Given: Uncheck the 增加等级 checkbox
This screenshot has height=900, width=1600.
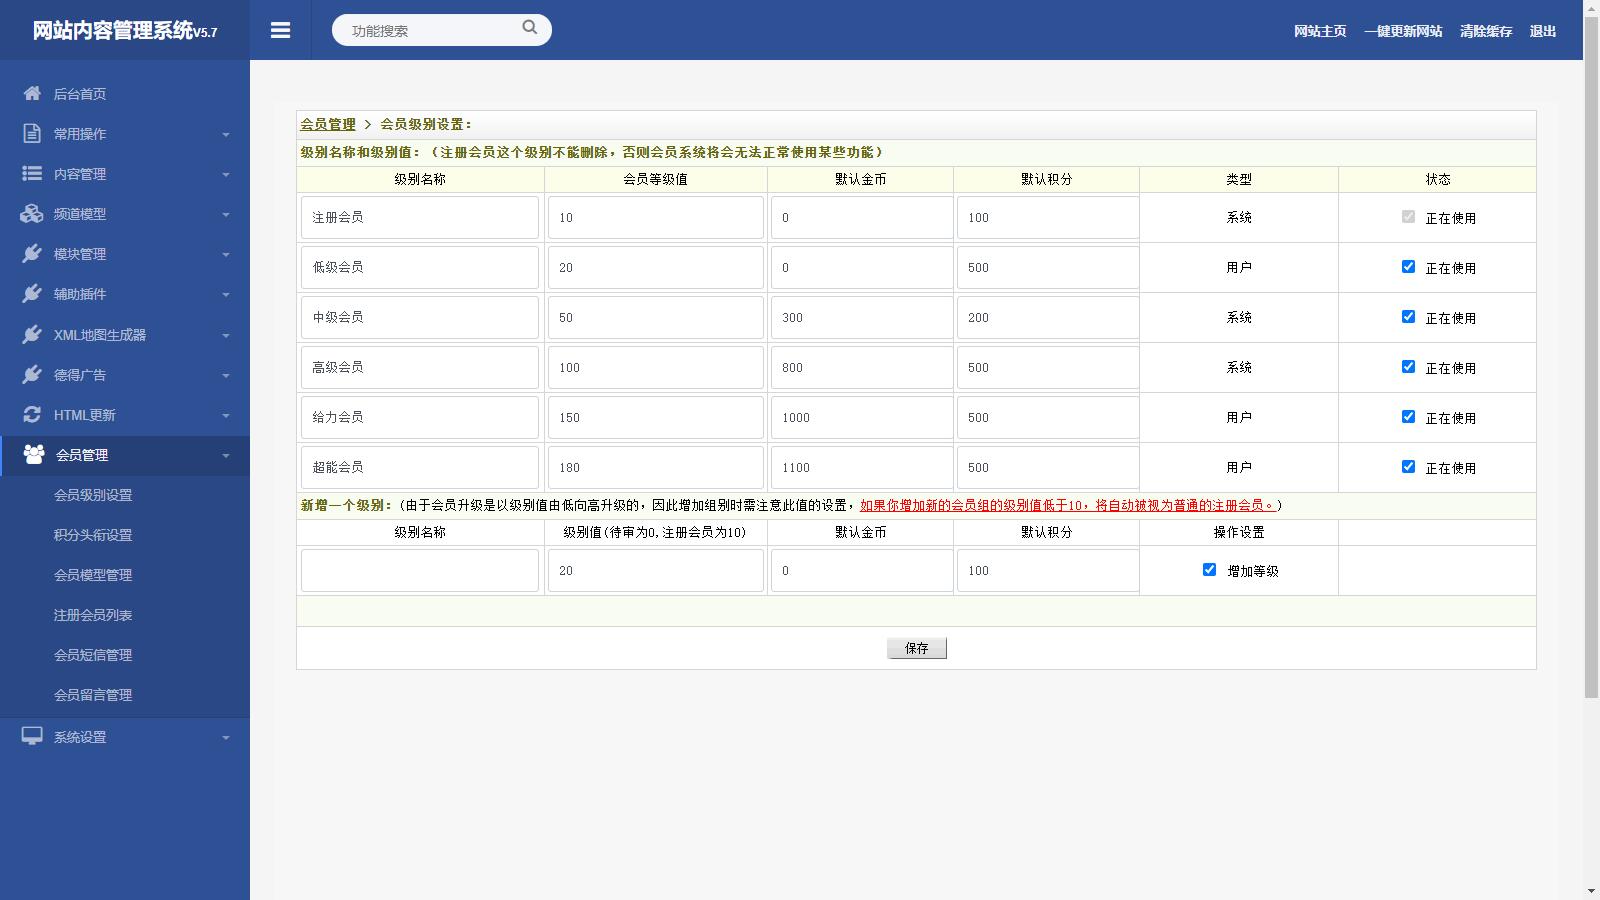Looking at the screenshot, I should 1209,570.
